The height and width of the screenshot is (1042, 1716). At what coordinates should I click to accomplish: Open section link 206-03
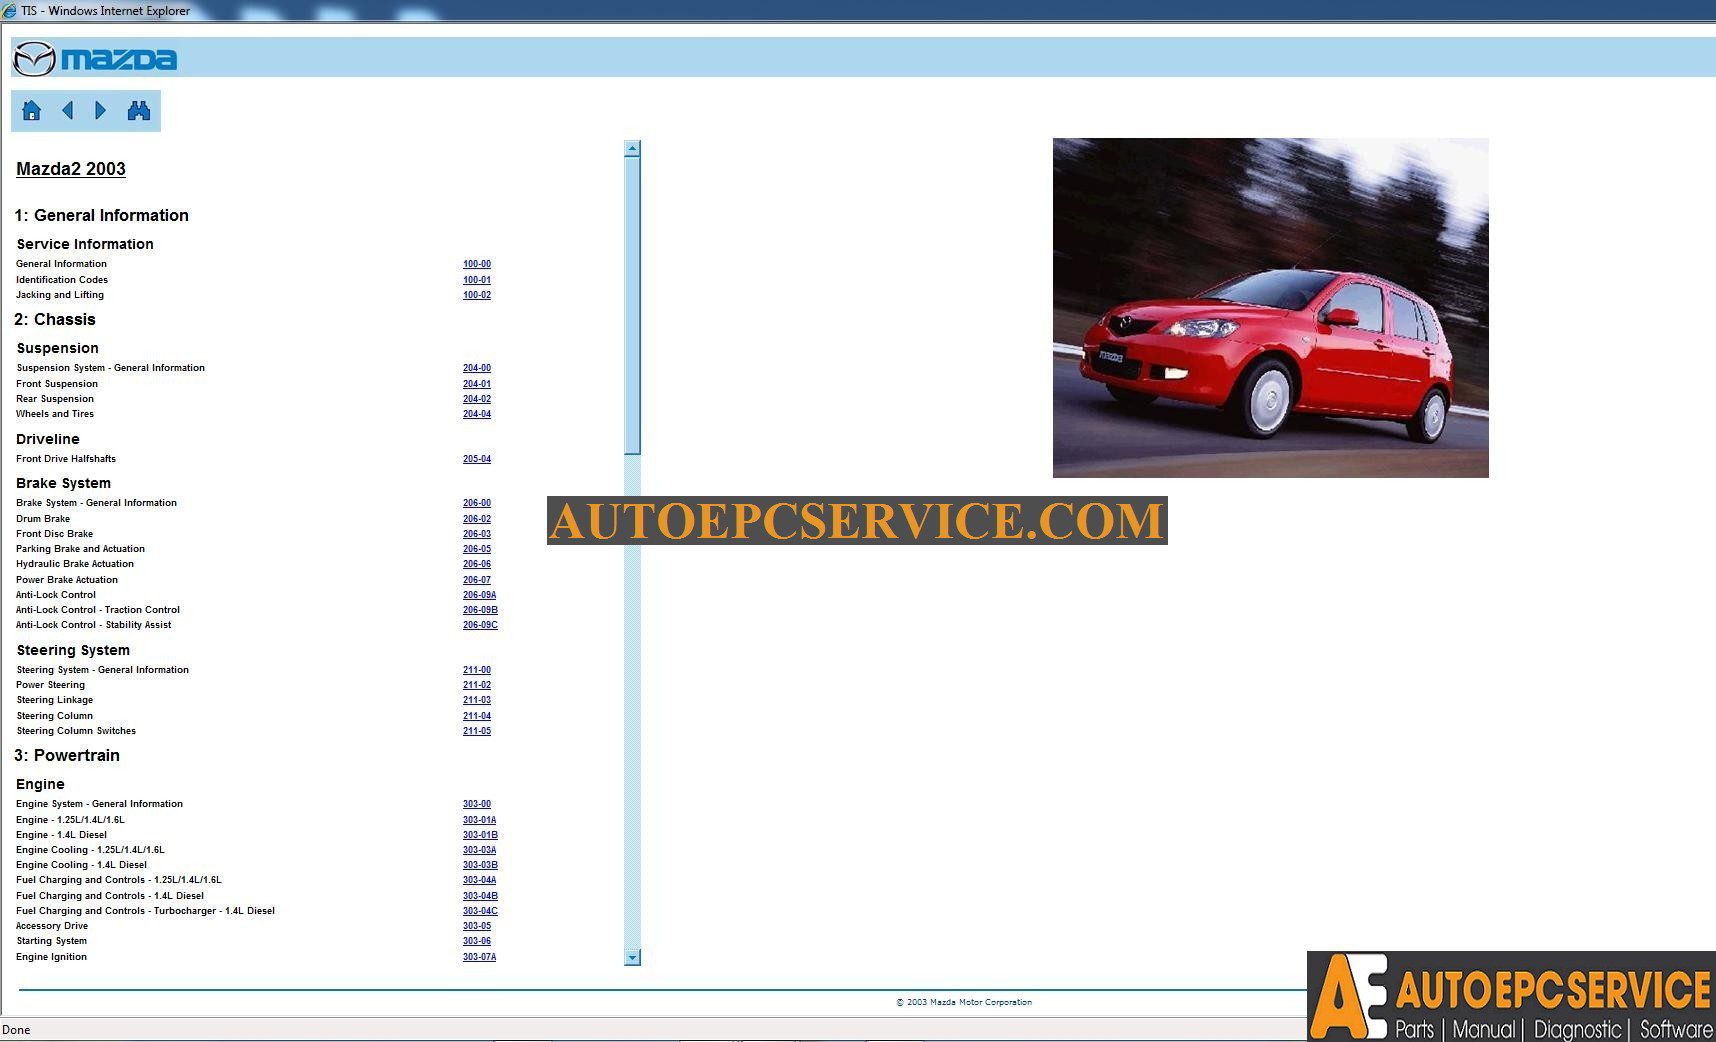tap(477, 534)
